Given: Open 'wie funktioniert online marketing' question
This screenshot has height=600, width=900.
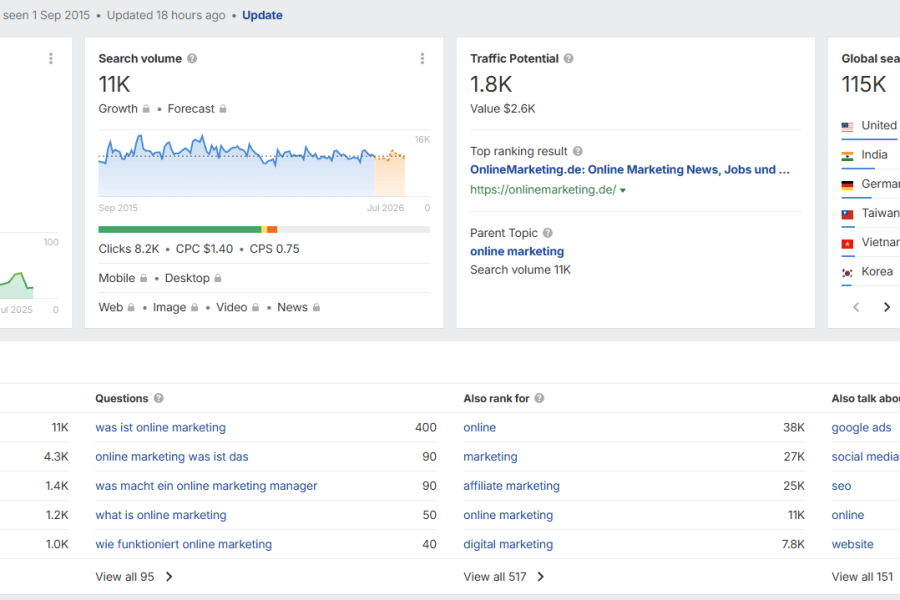Looking at the screenshot, I should click(x=184, y=544).
